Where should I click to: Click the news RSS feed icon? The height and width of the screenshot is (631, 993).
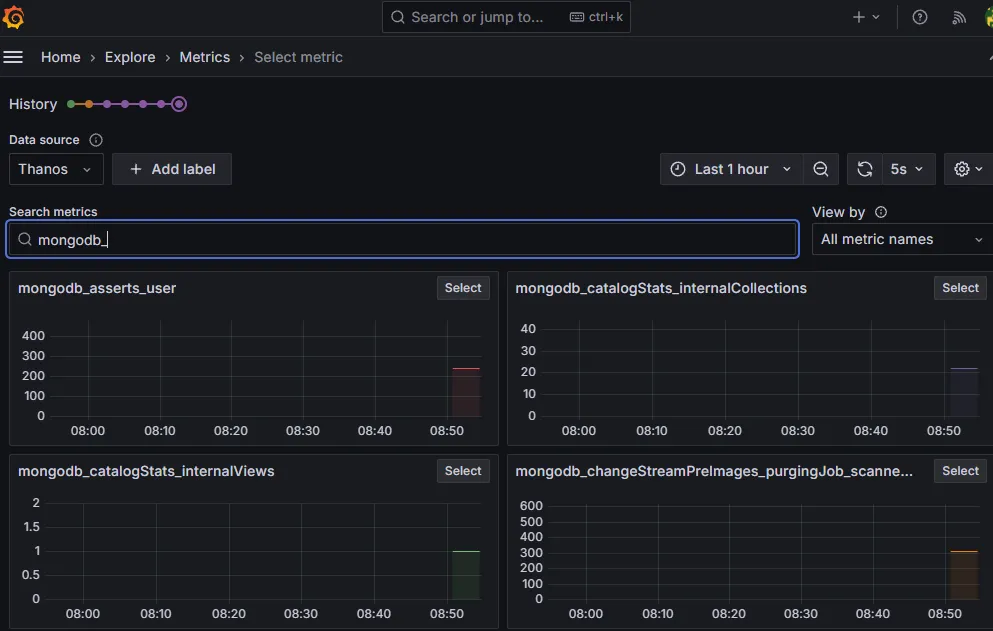(x=957, y=17)
